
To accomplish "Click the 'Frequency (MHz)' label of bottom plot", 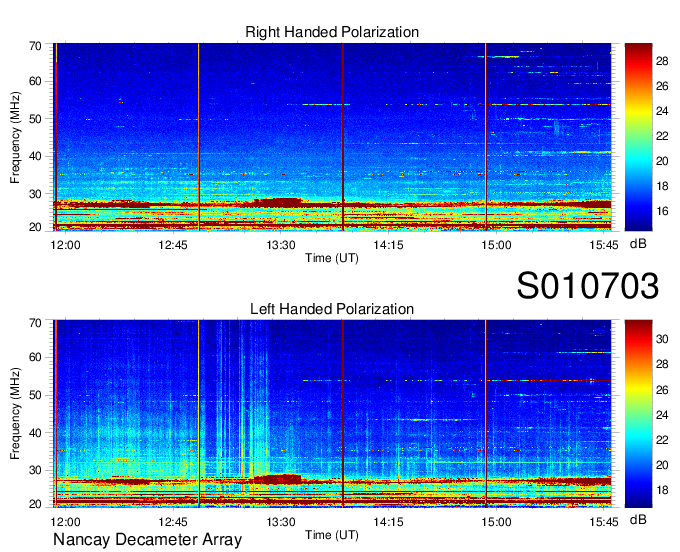I will coord(15,414).
